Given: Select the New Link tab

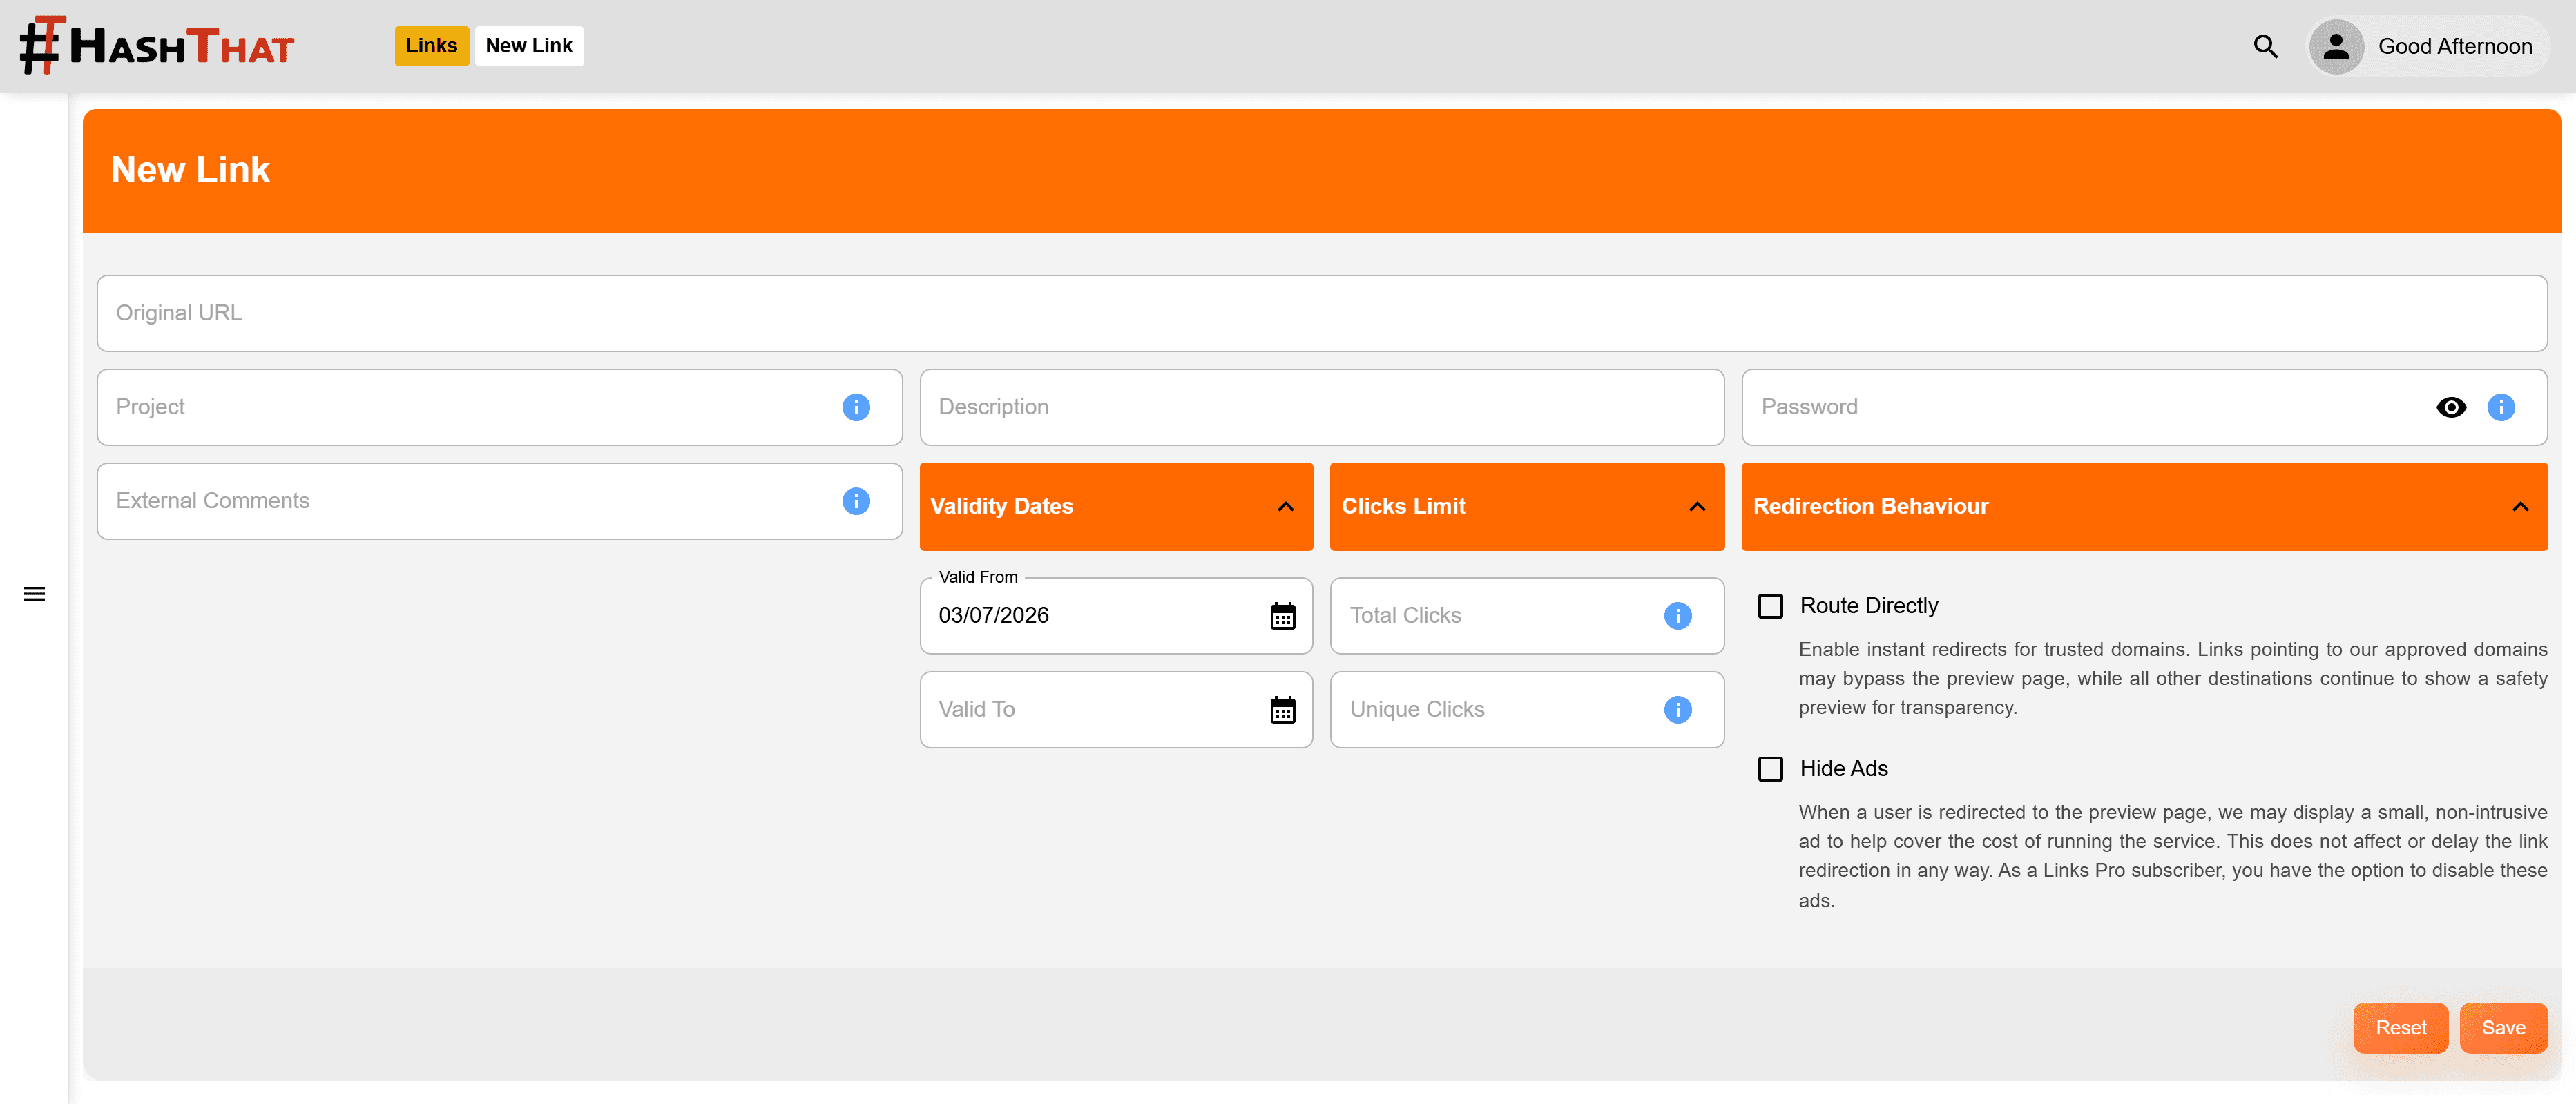Looking at the screenshot, I should (529, 46).
